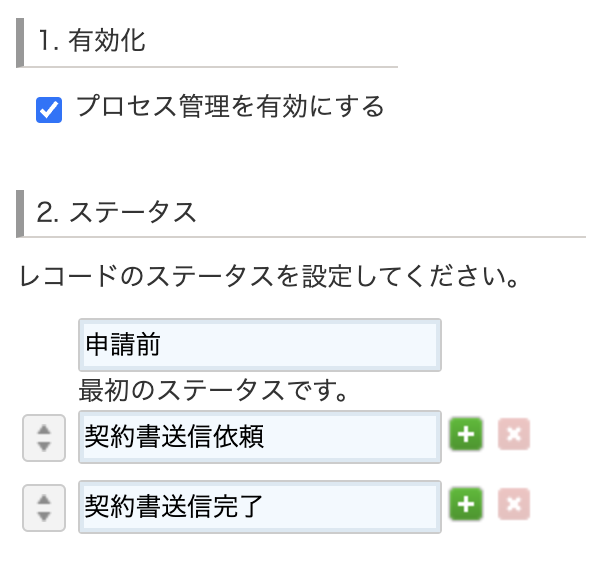This screenshot has width=608, height=568.
Task: Select the 1. 有効化 section heading
Action: click(92, 40)
